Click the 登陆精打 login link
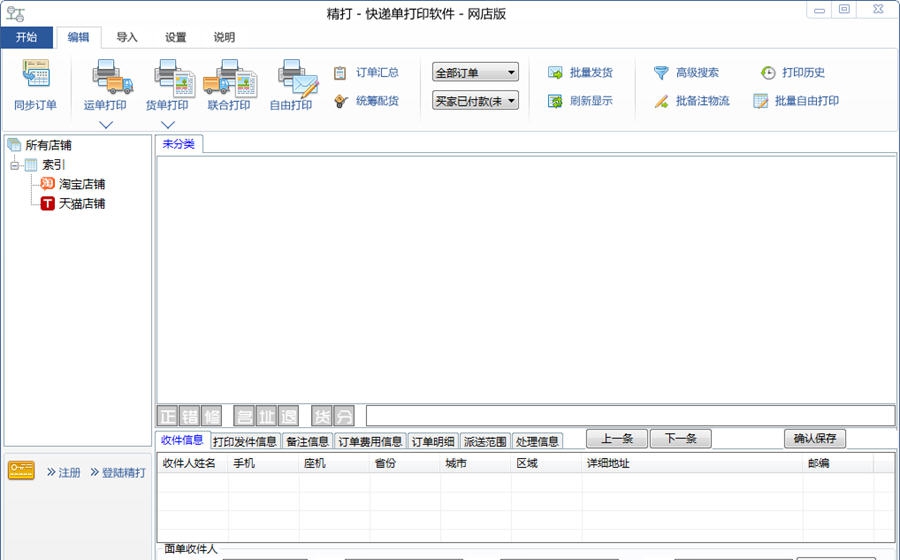The height and width of the screenshot is (560, 900). 117,472
